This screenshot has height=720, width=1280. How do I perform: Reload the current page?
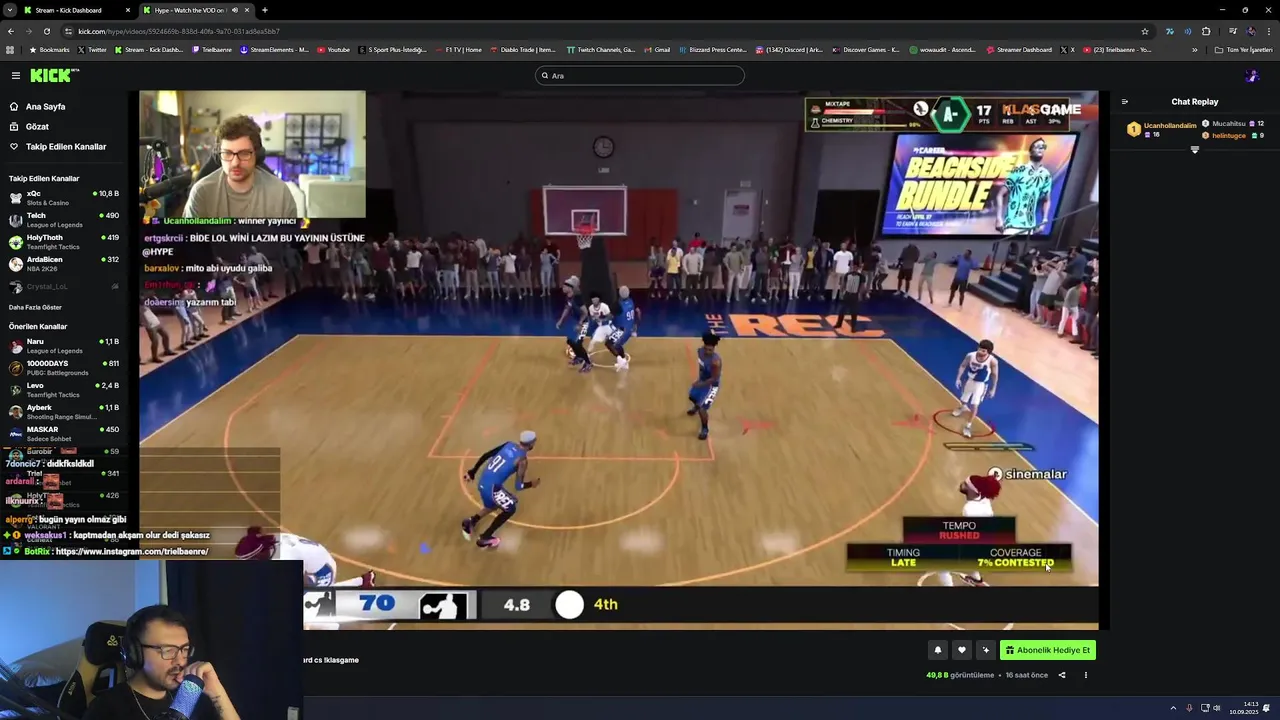(x=46, y=31)
